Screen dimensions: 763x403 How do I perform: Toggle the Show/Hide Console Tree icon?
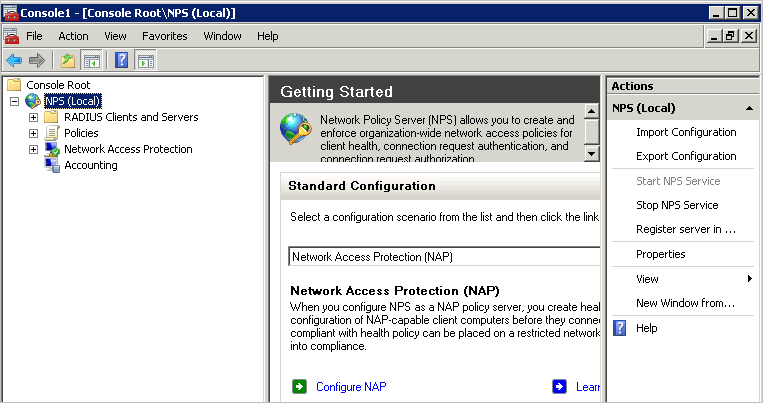[91, 60]
